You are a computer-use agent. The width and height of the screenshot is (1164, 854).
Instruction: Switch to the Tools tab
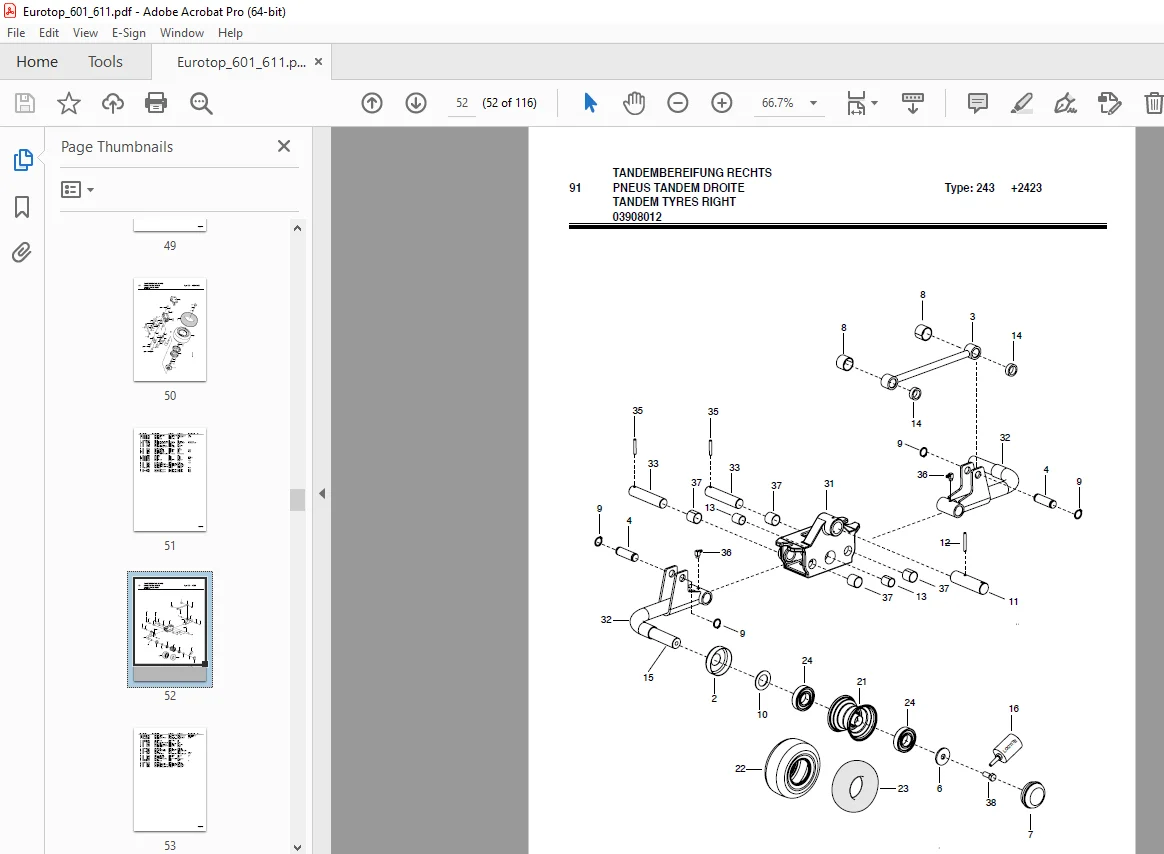click(x=105, y=62)
